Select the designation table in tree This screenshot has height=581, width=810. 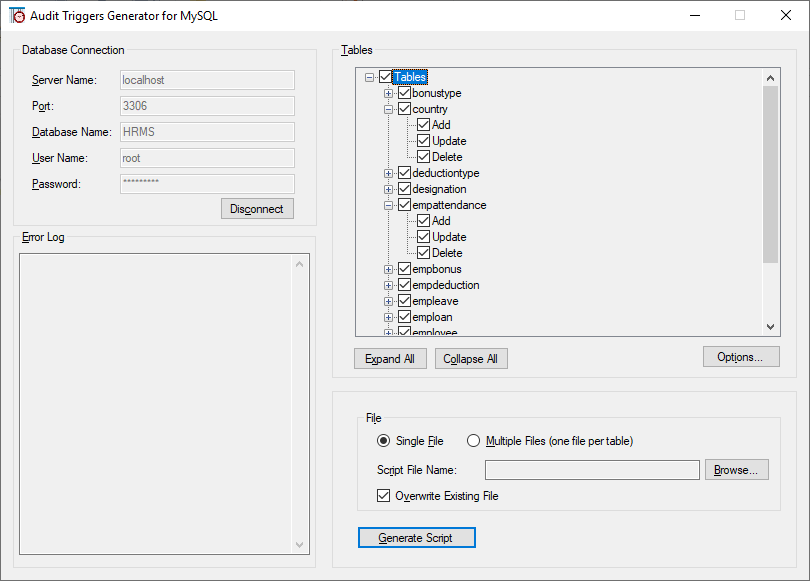coord(439,189)
